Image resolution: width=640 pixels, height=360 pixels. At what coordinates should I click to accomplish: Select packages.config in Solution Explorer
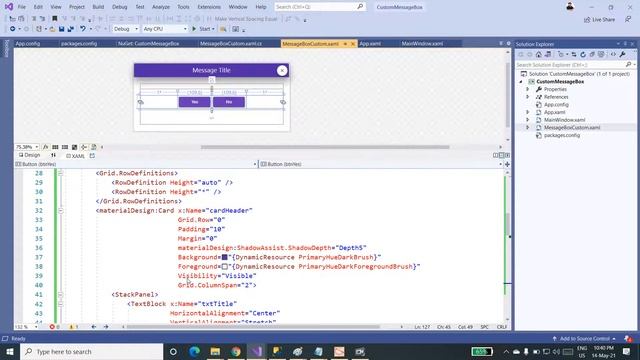(562, 135)
